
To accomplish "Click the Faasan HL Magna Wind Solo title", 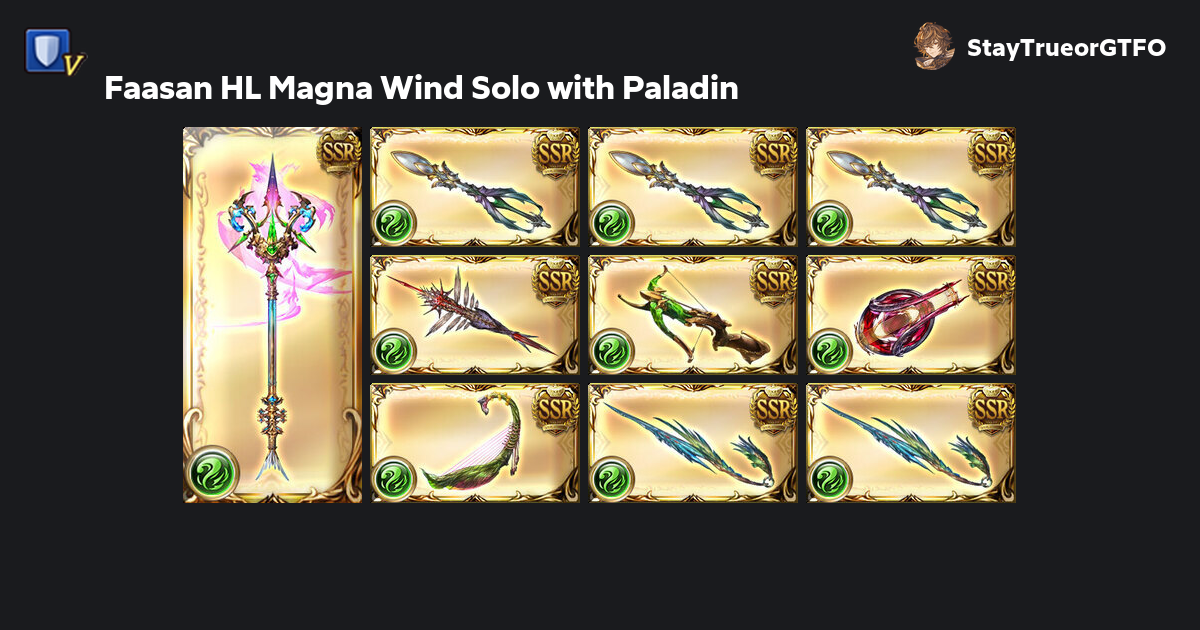I will point(421,89).
